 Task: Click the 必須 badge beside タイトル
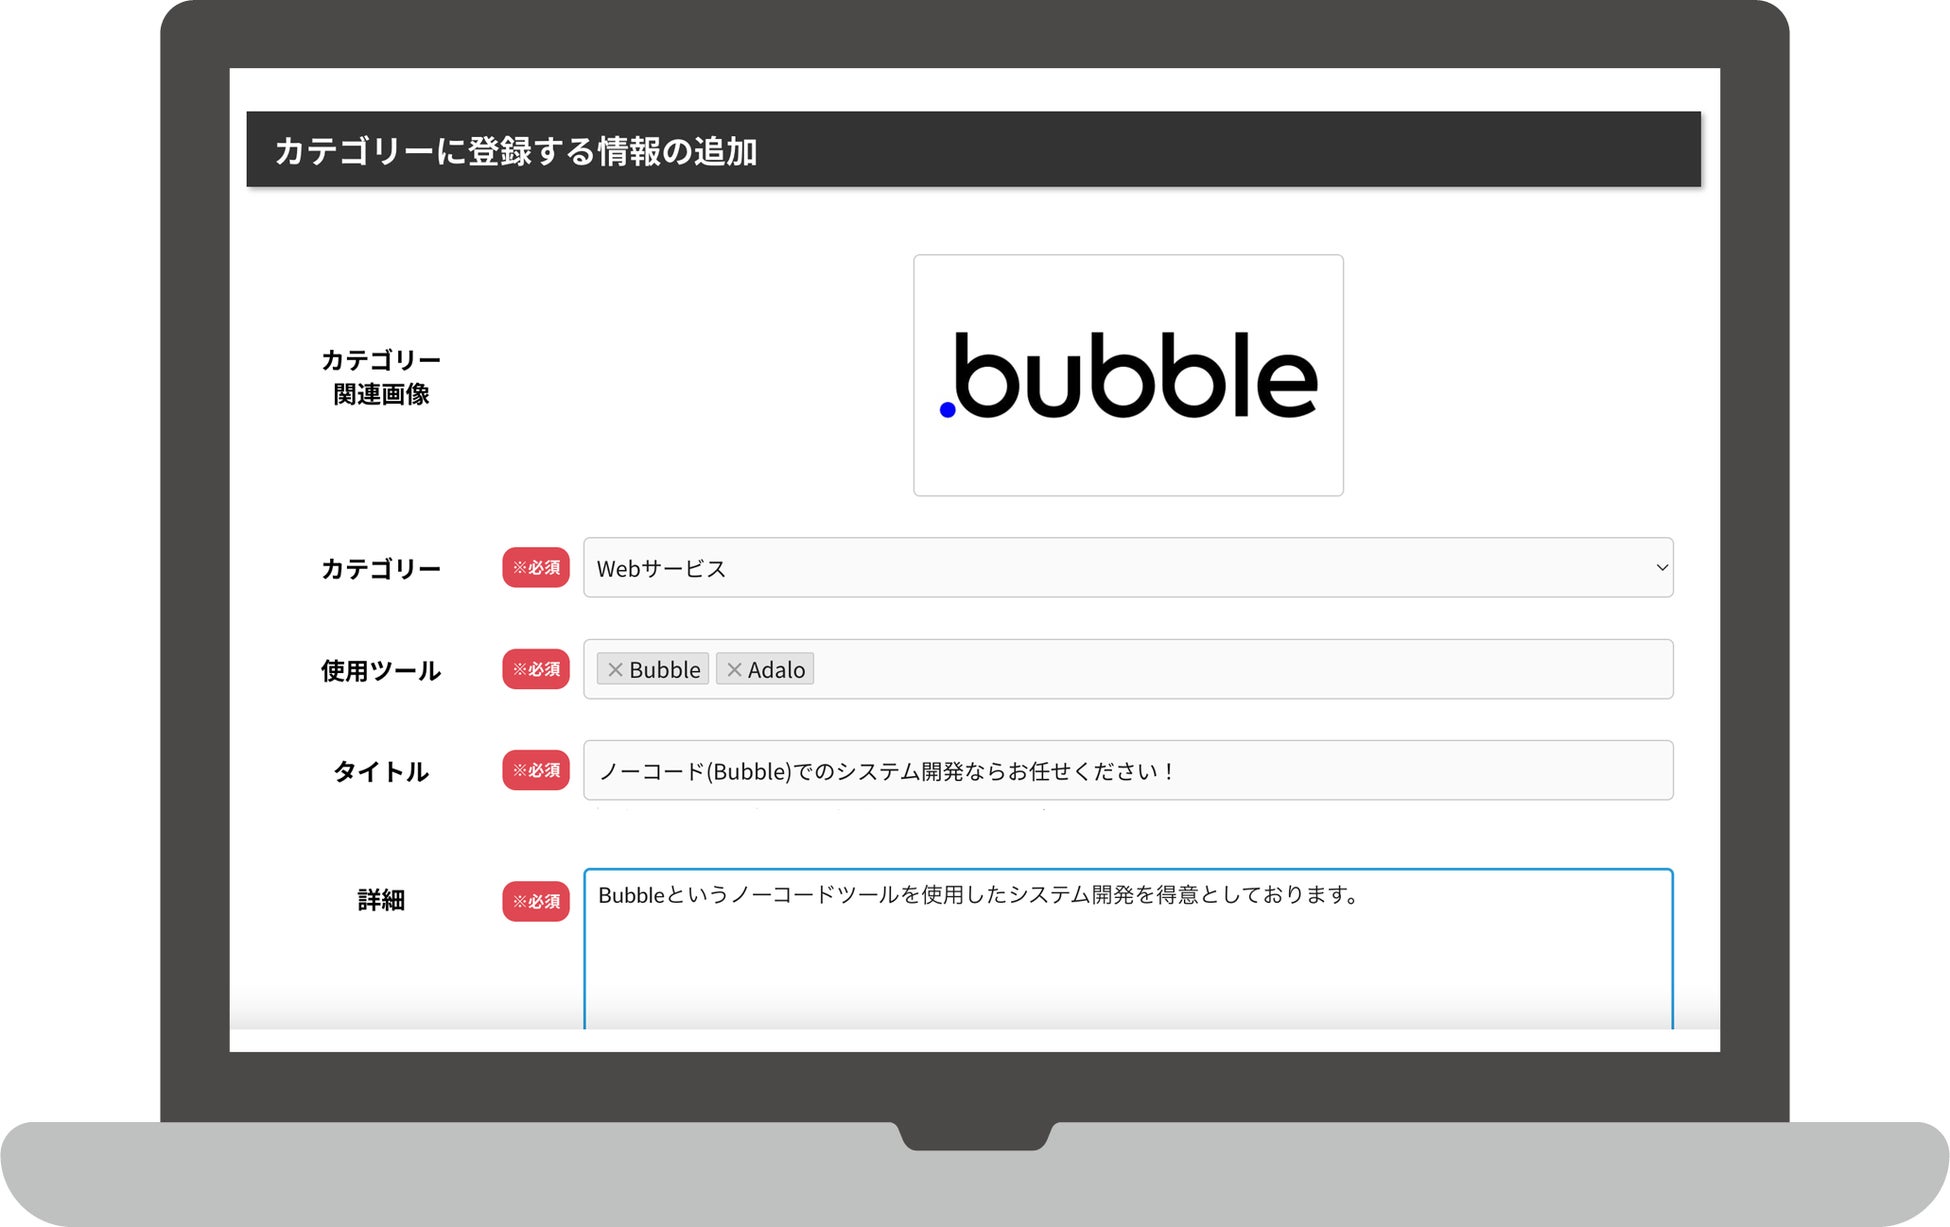tap(536, 771)
